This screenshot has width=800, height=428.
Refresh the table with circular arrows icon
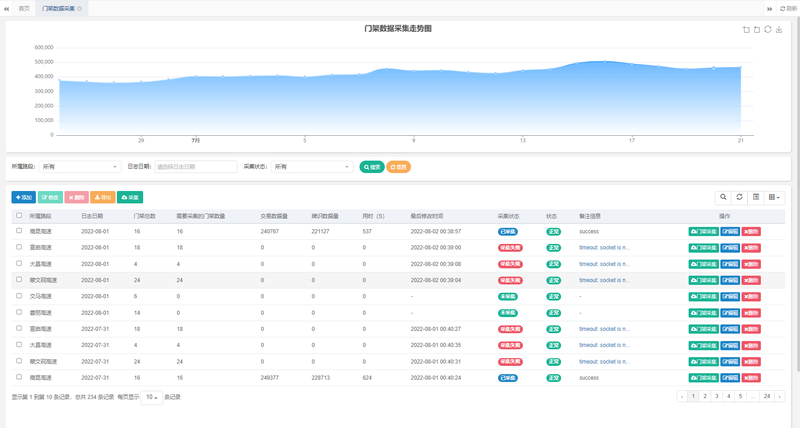[739, 197]
